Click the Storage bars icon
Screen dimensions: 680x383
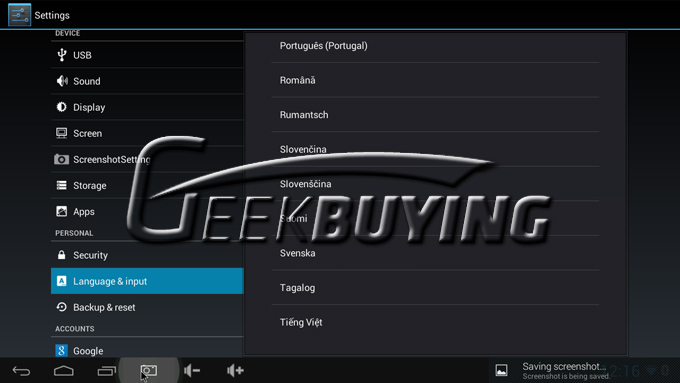(62, 185)
